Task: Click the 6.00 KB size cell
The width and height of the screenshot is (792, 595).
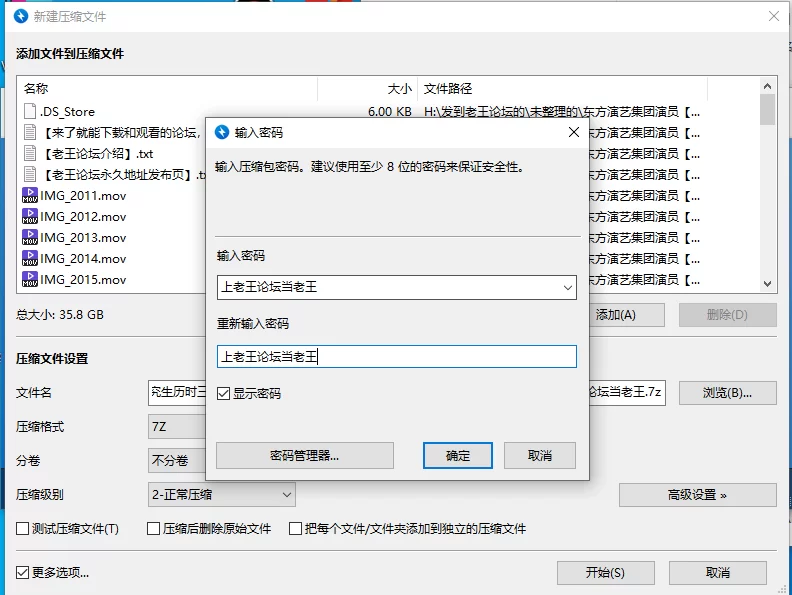Action: click(389, 112)
